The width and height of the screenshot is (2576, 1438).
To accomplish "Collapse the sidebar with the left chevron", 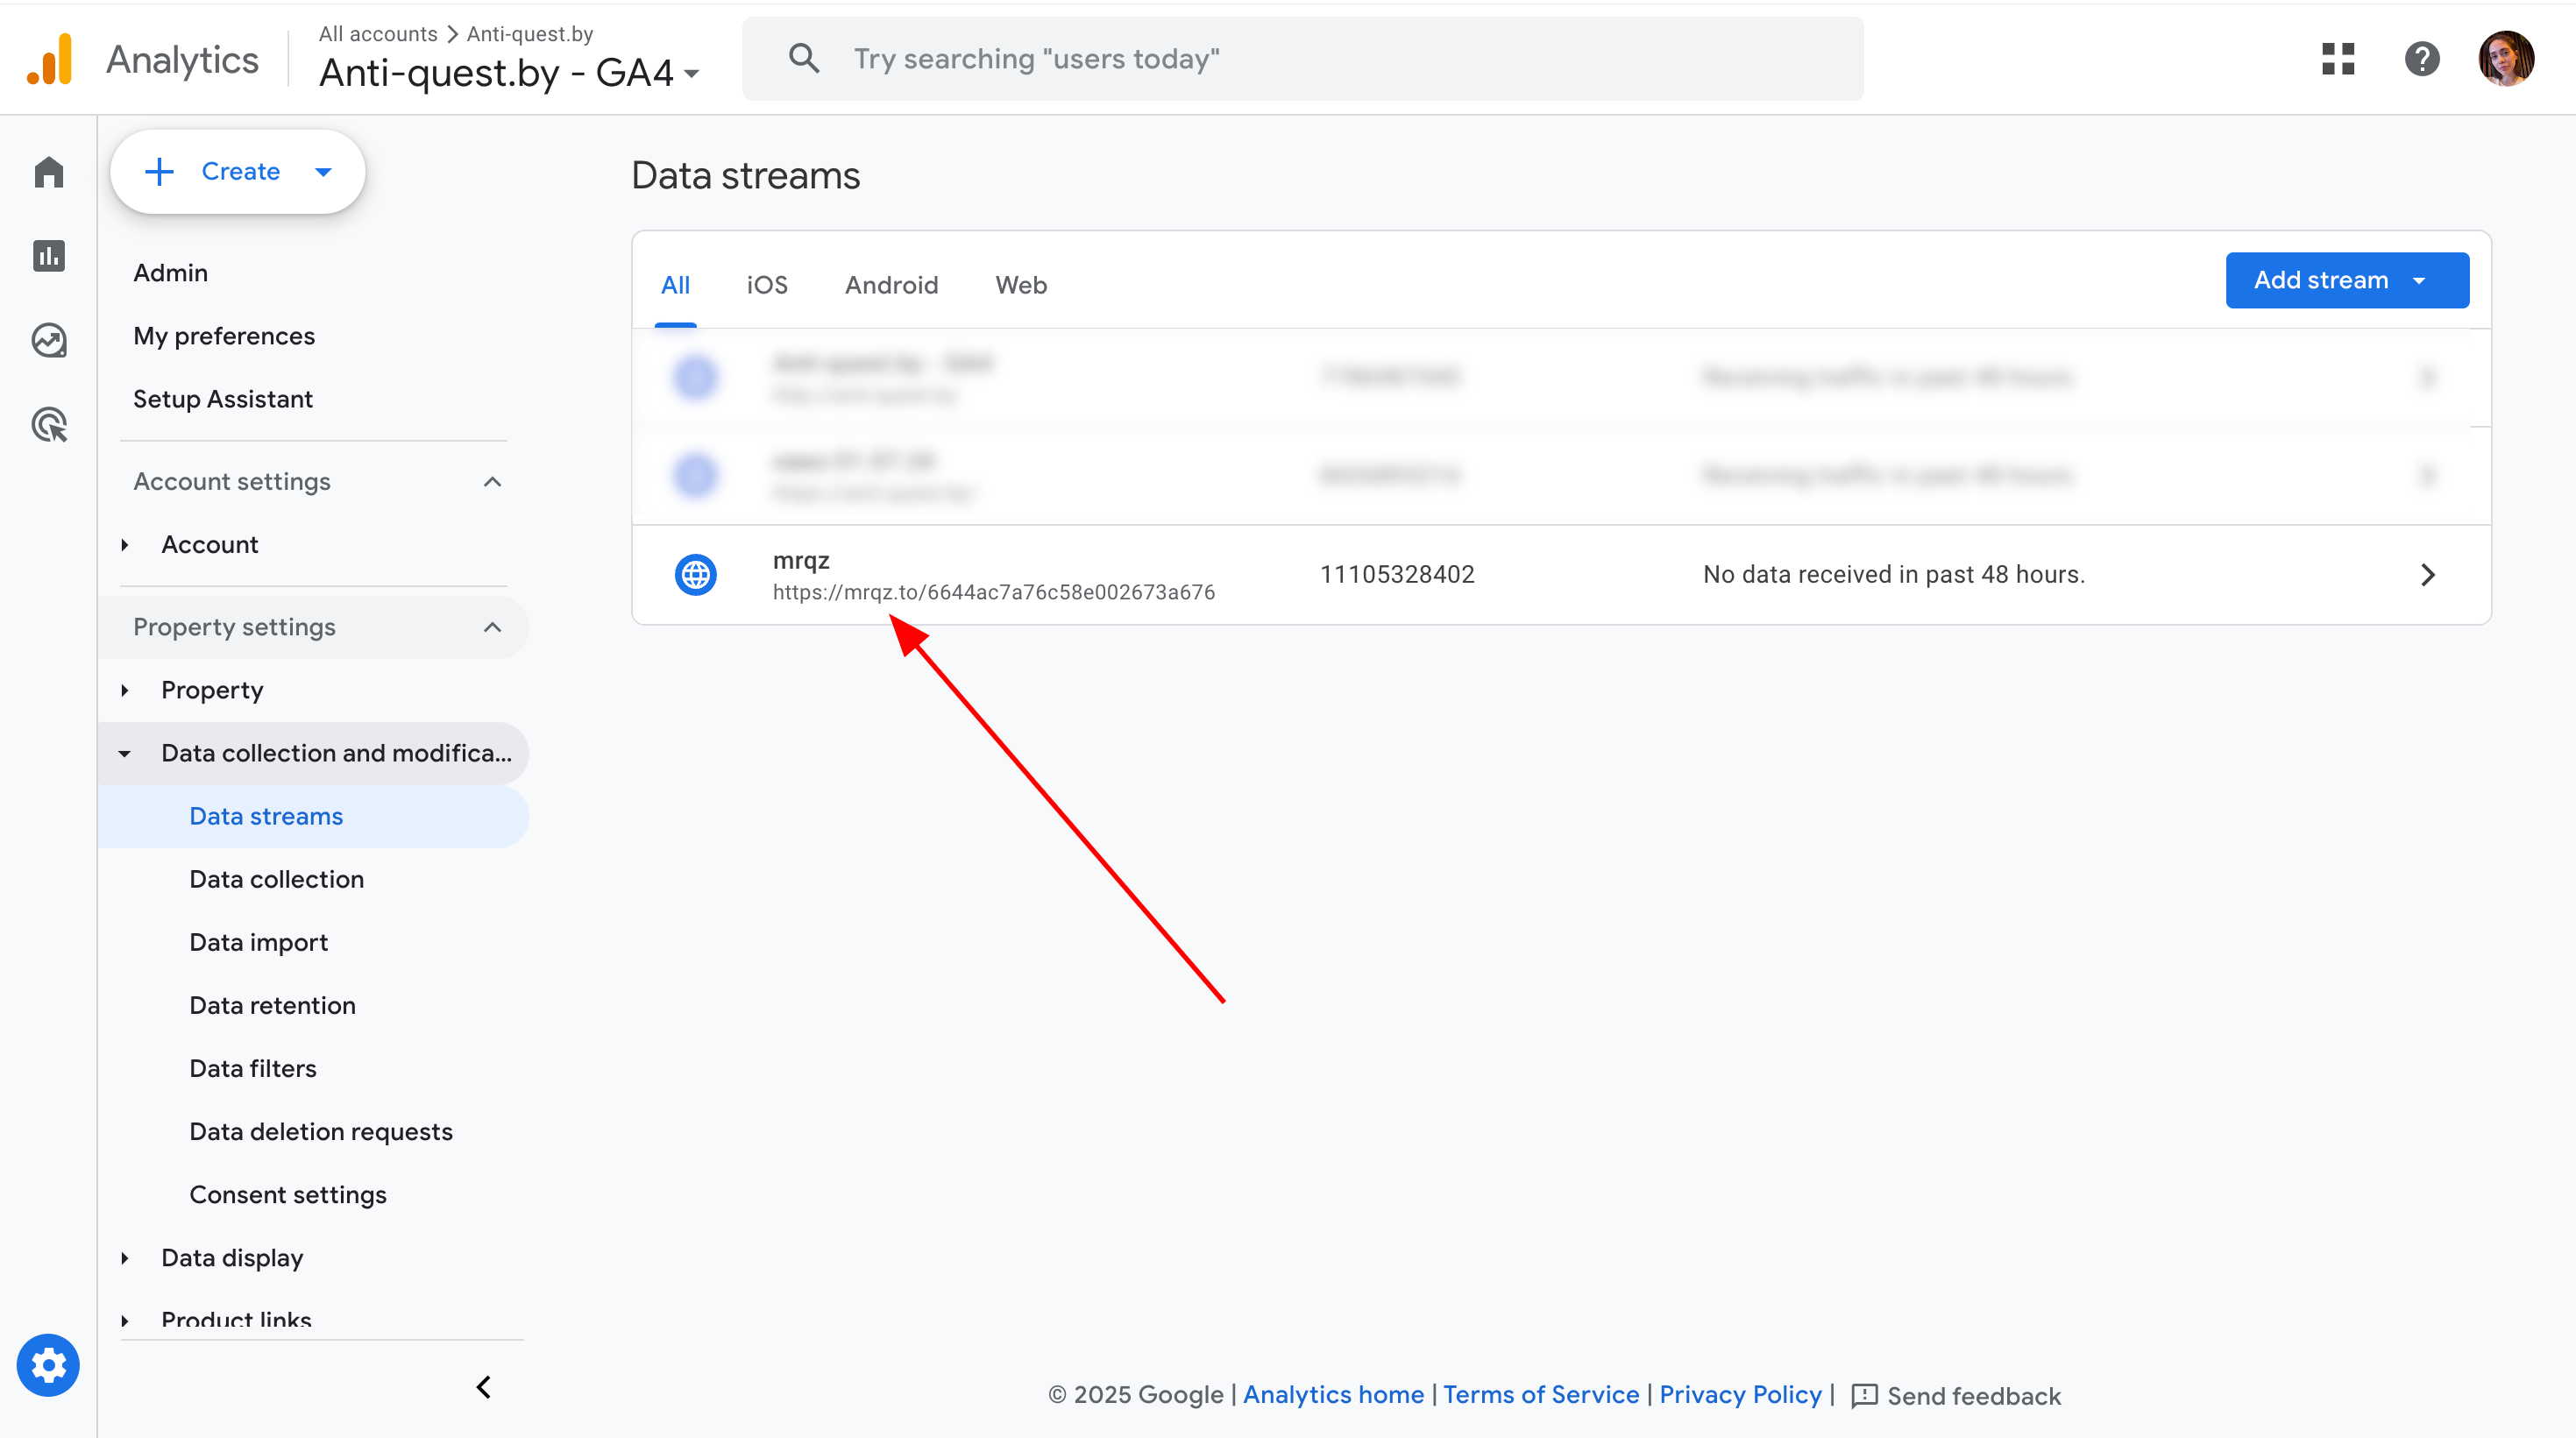I will 484,1387.
